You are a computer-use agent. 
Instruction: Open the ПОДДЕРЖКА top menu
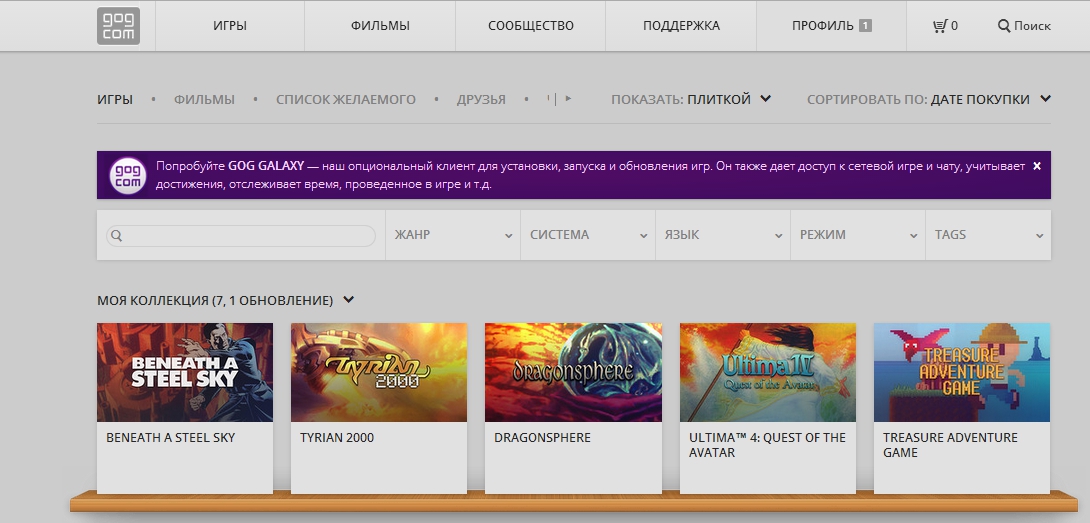(x=681, y=26)
